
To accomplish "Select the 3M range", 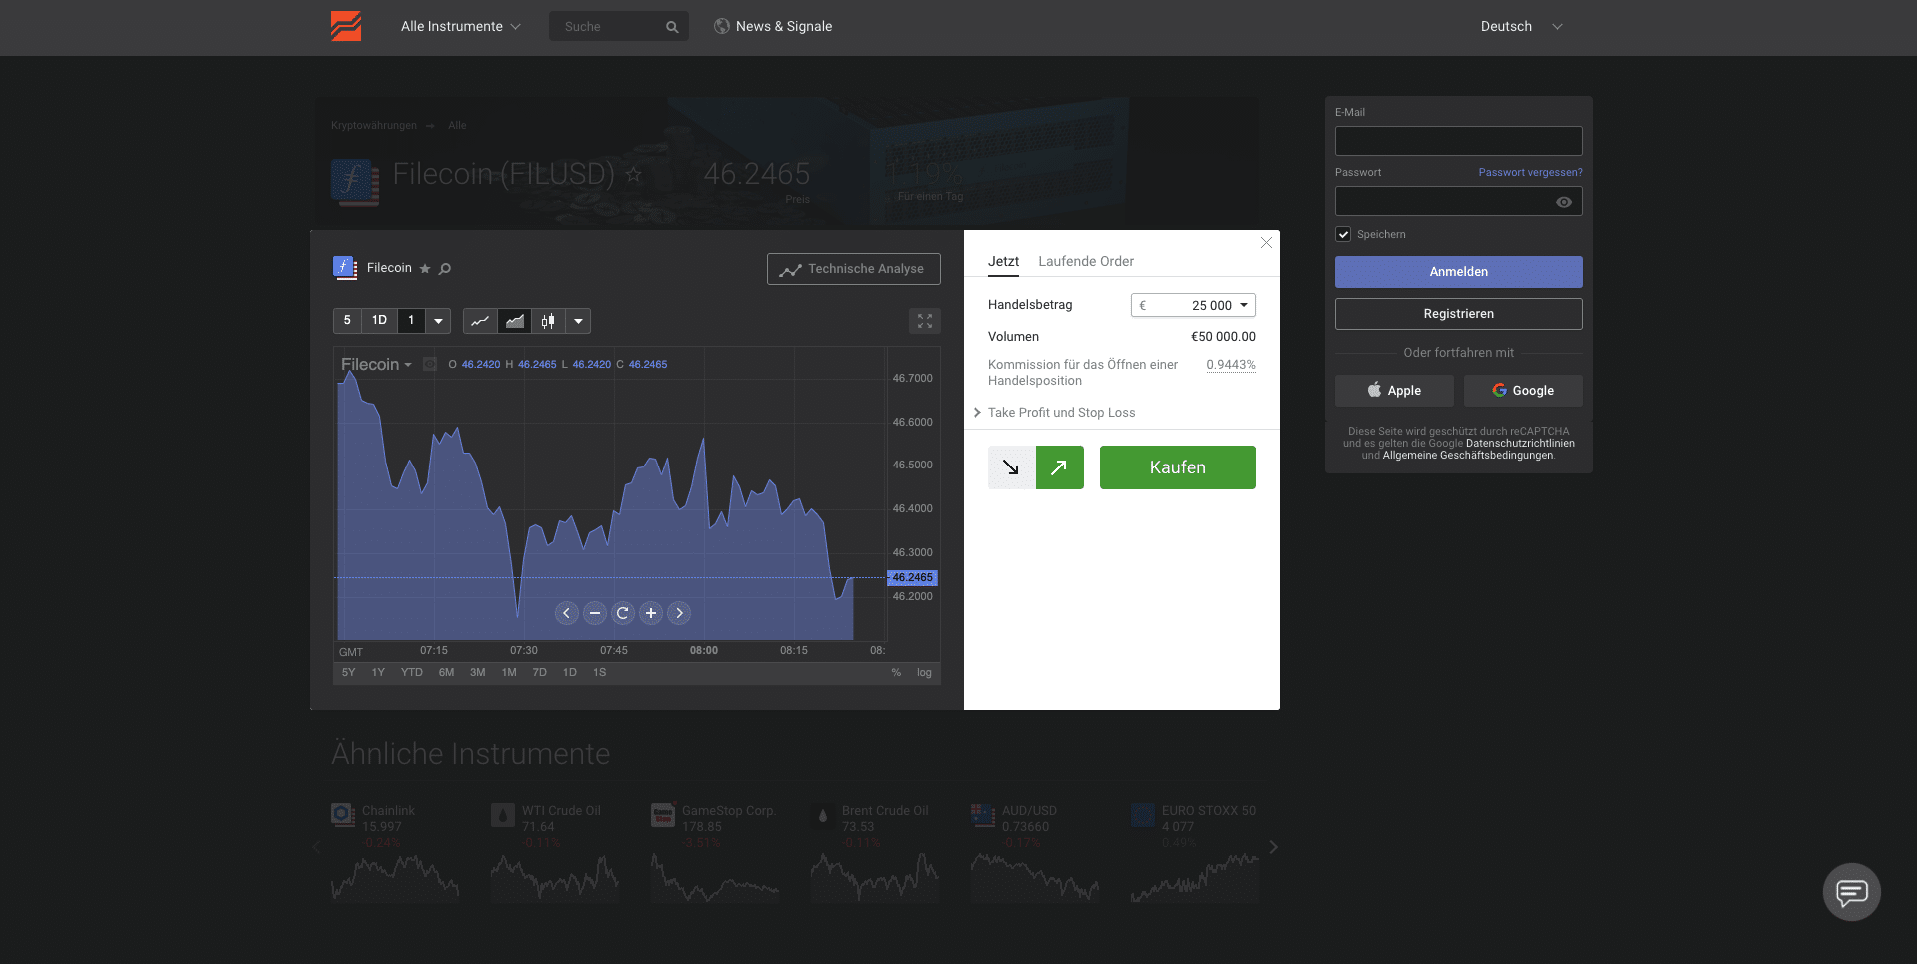I will 478,673.
